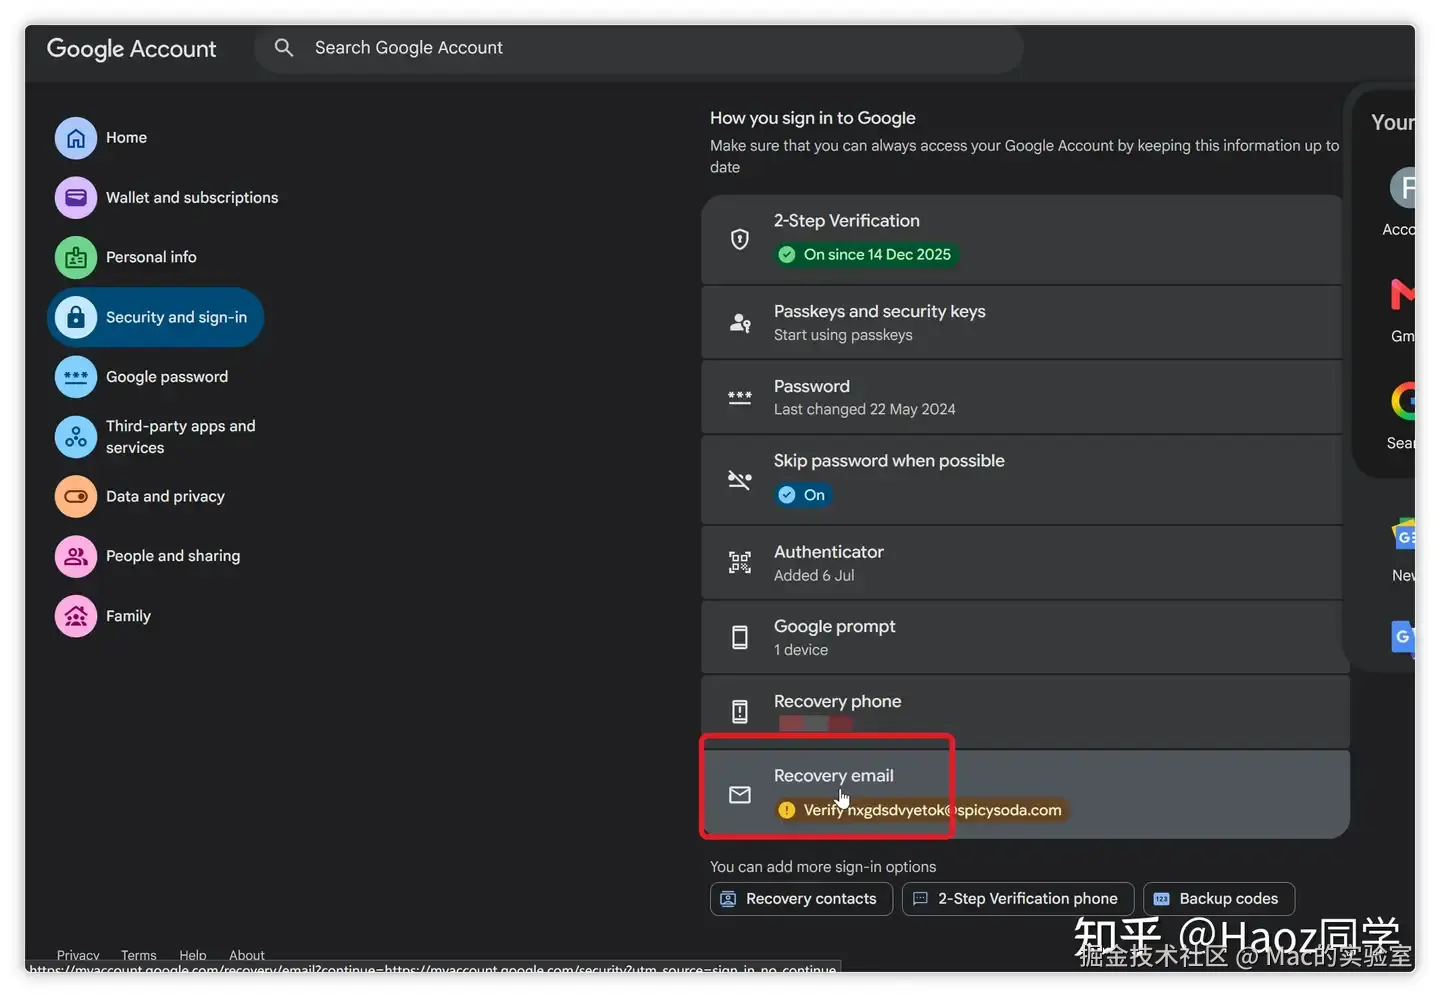Open the Family sidebar icon
The width and height of the screenshot is (1440, 997).
click(x=76, y=616)
